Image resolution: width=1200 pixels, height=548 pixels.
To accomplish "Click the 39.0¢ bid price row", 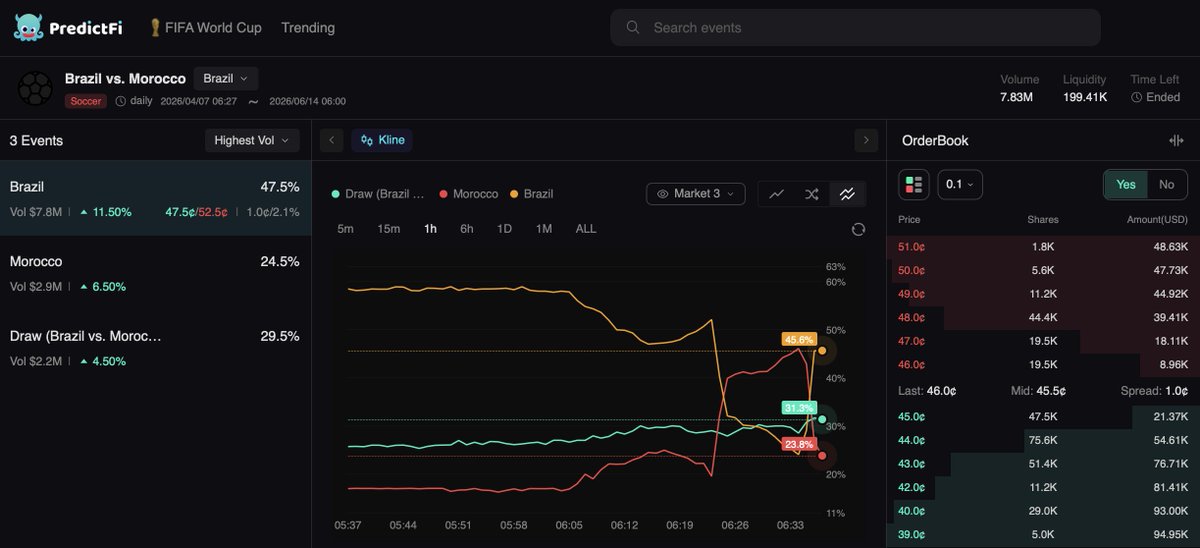I will [1043, 534].
